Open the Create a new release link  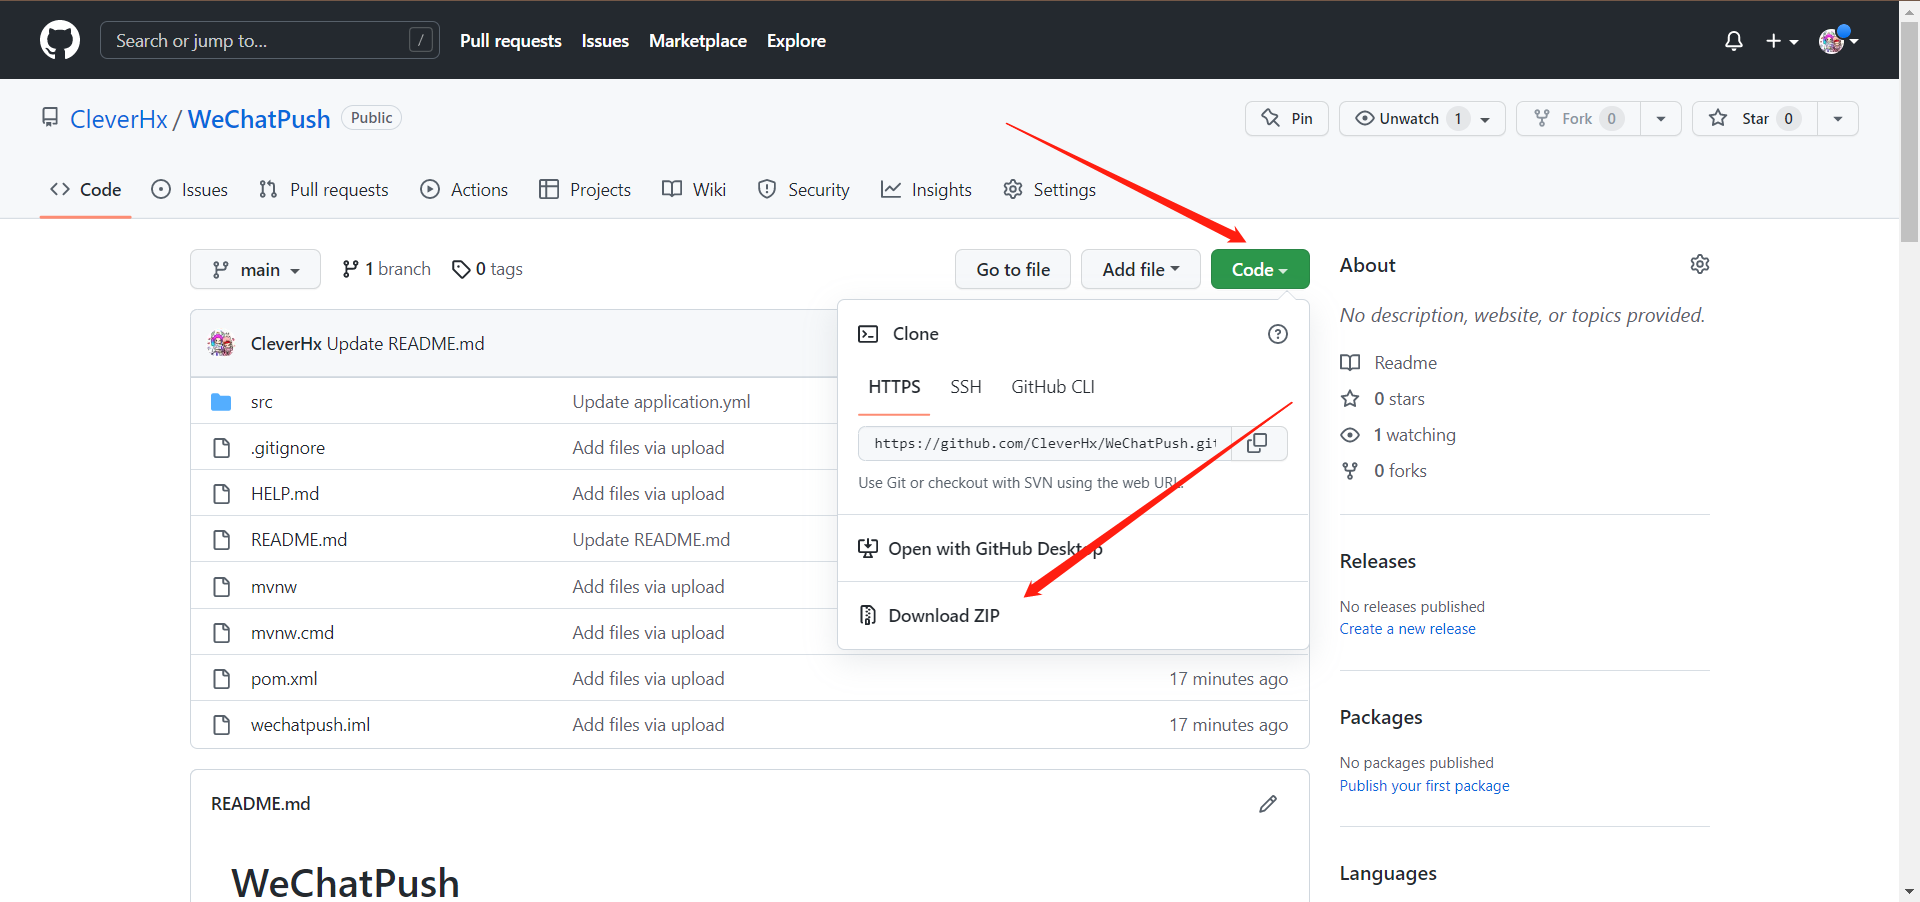pos(1407,628)
